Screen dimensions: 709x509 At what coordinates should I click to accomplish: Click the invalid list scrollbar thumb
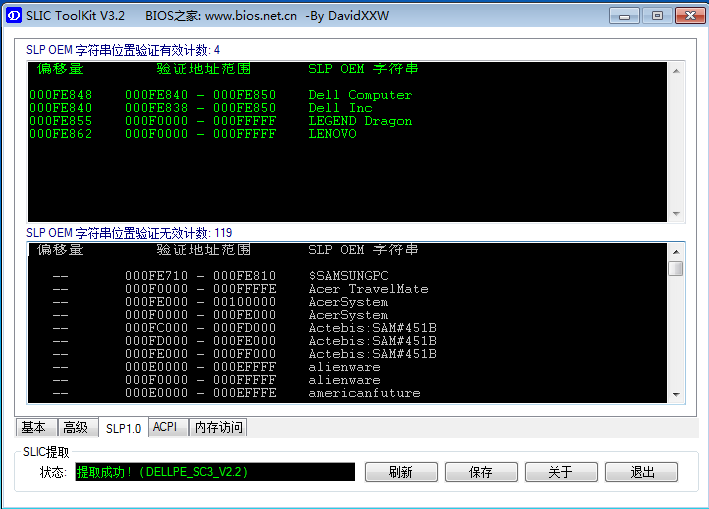click(676, 268)
